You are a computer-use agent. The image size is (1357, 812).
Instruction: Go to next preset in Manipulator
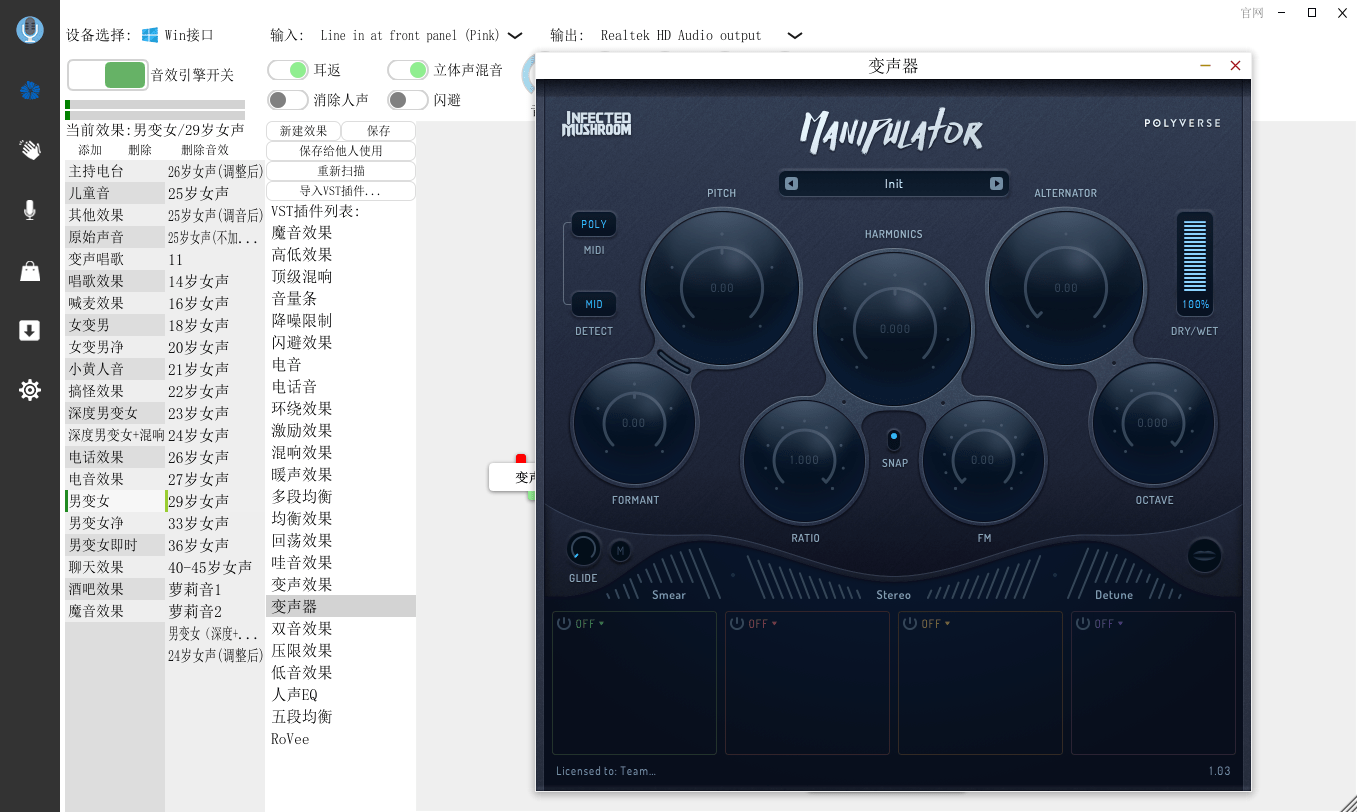(996, 184)
